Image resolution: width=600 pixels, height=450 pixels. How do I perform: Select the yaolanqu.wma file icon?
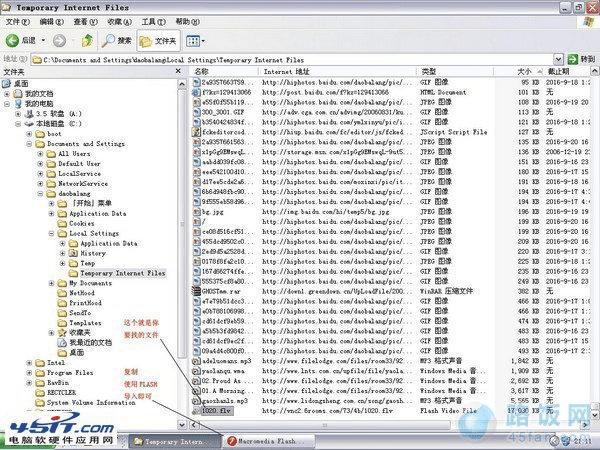pos(196,371)
